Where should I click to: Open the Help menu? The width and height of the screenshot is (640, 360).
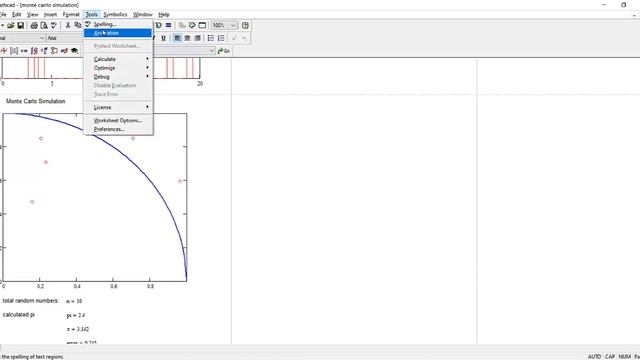[x=164, y=14]
